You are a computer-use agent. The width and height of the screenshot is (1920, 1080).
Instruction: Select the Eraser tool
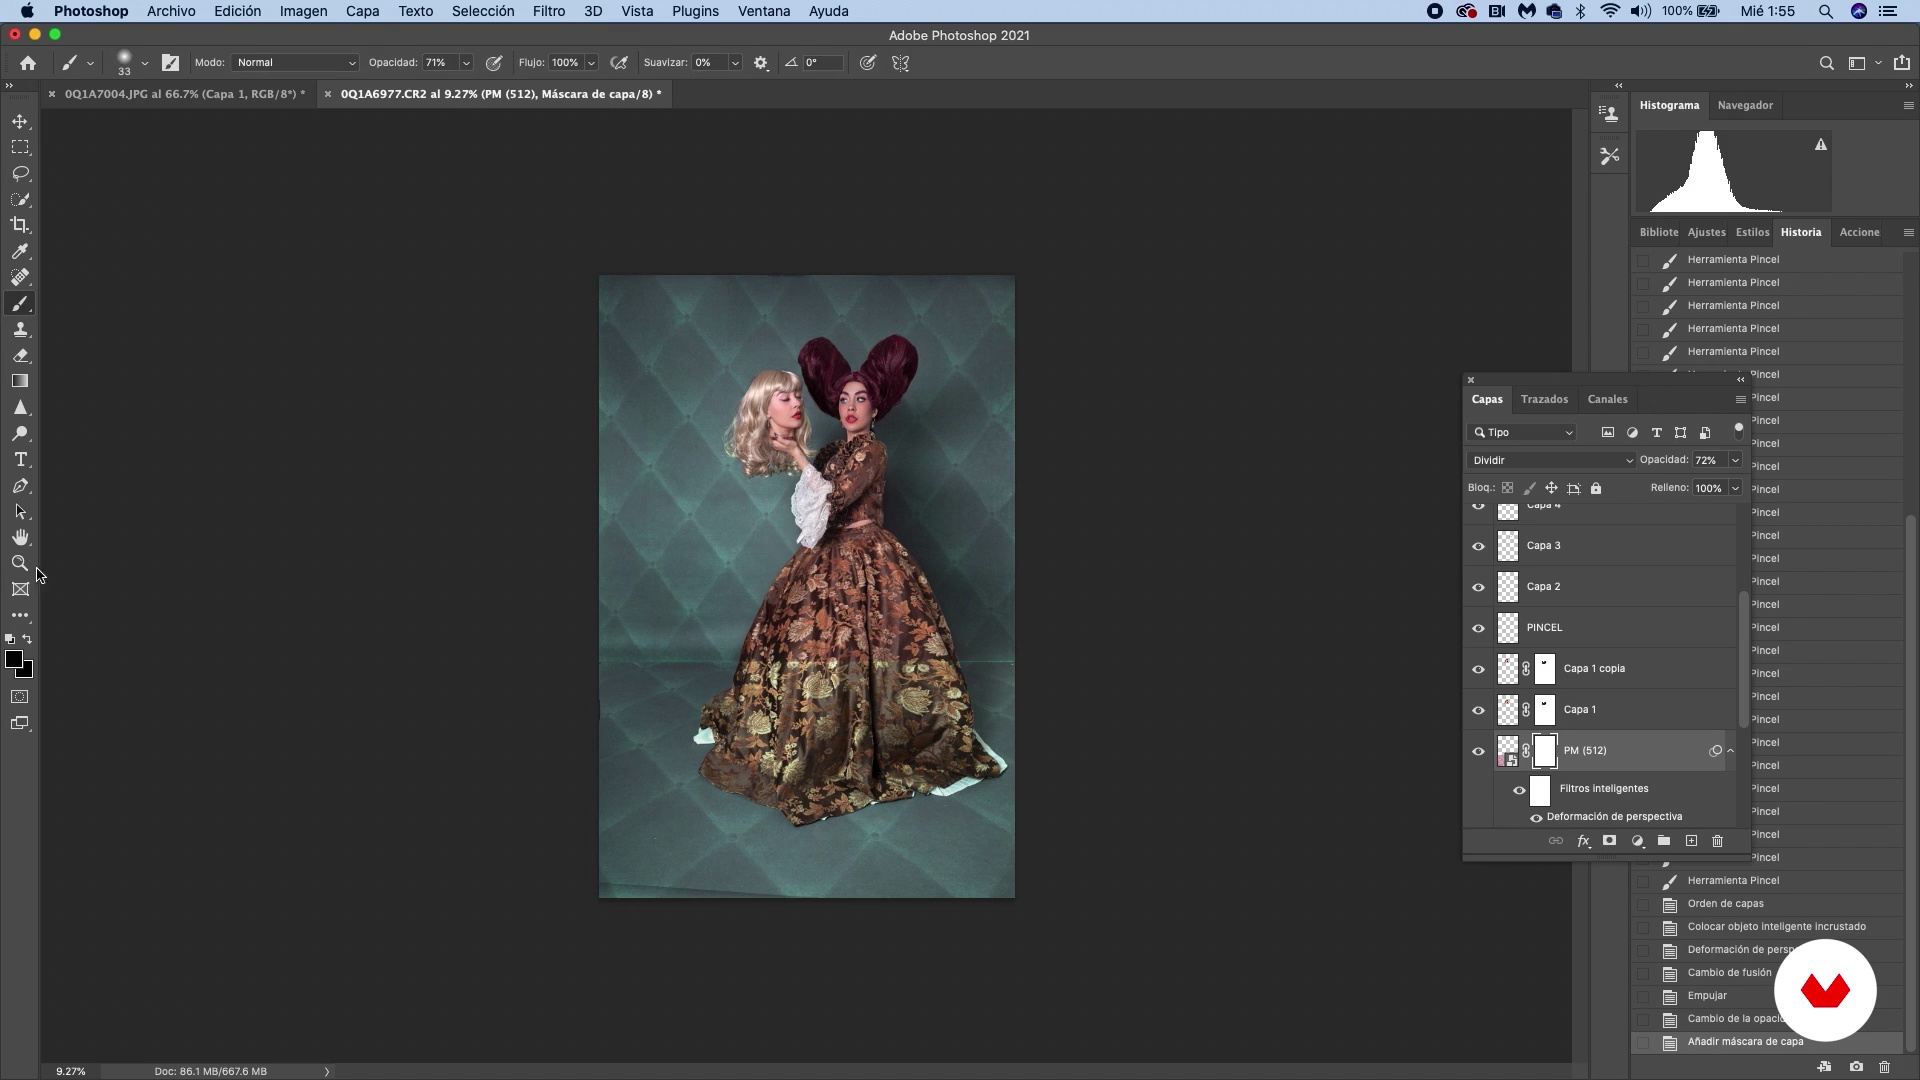click(20, 355)
